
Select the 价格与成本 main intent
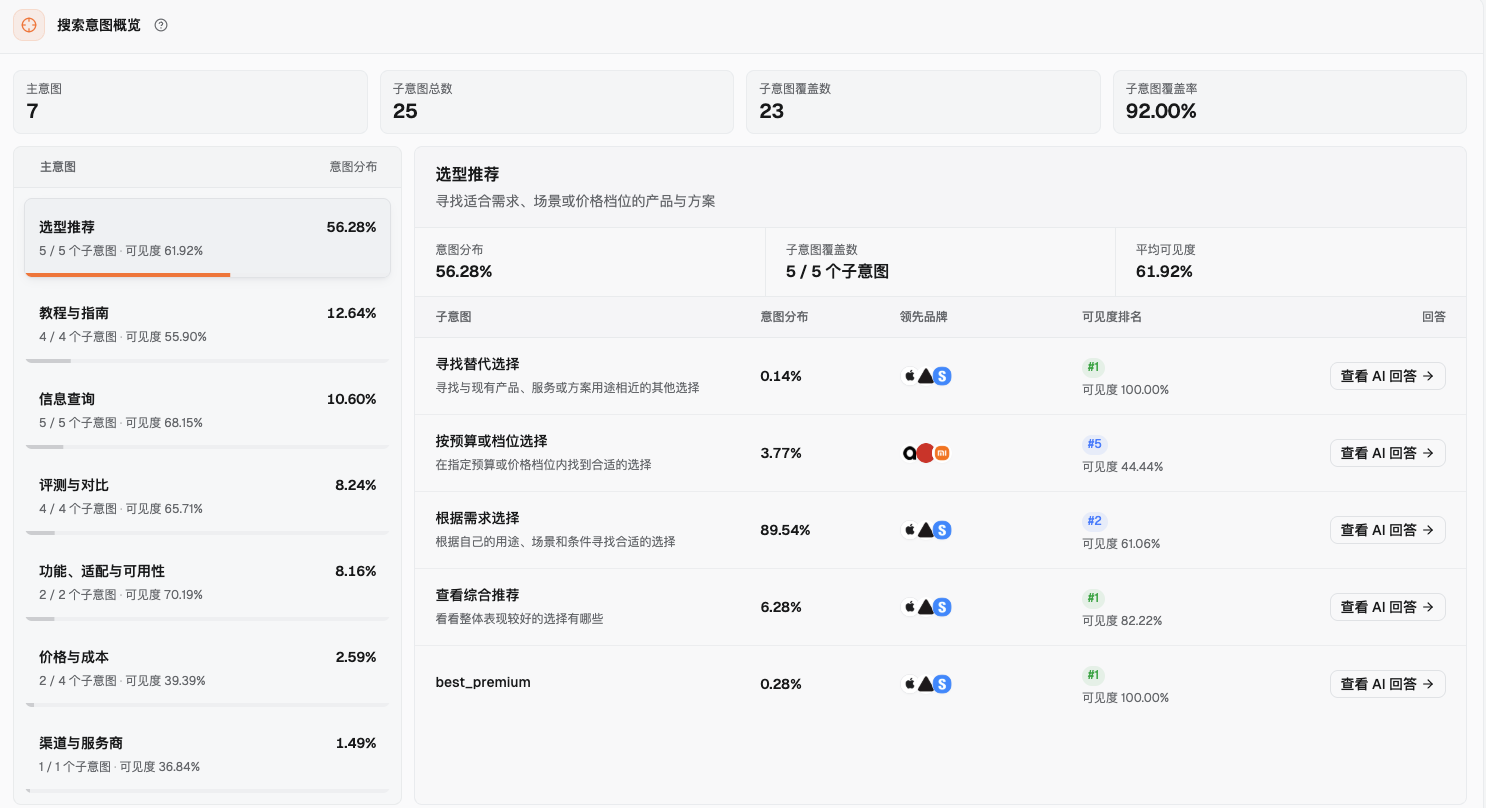point(208,668)
